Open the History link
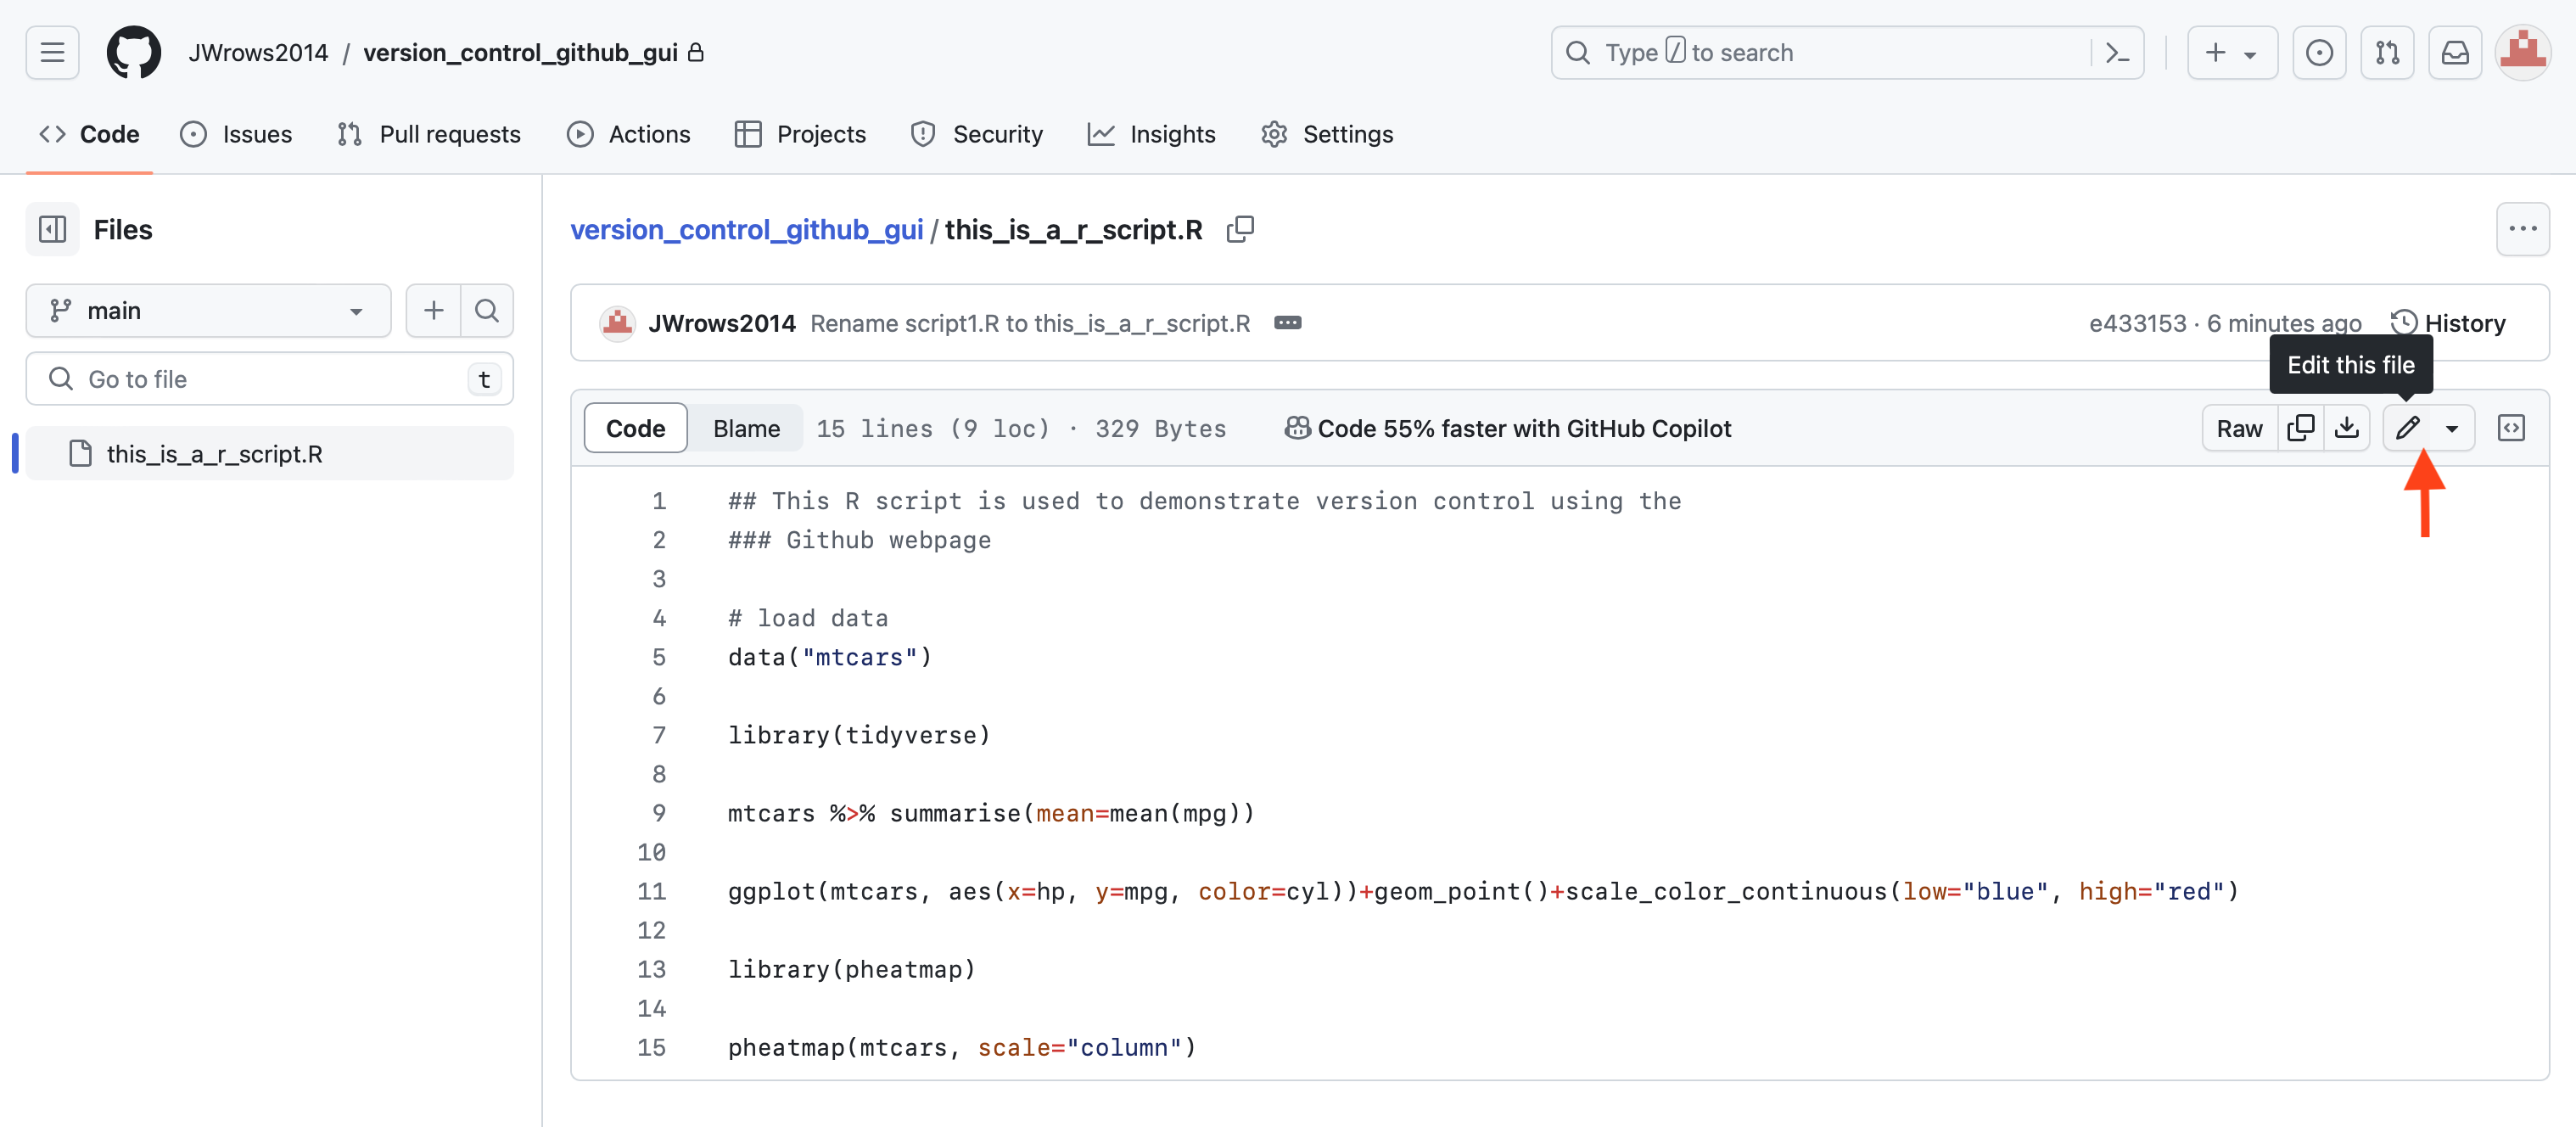 click(x=2449, y=323)
